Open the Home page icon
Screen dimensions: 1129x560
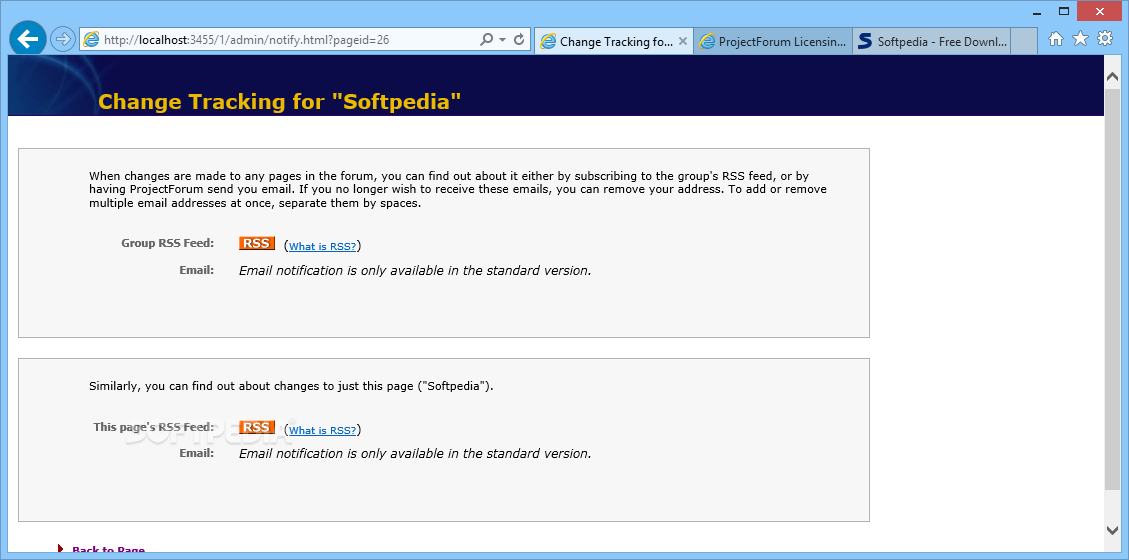coord(1056,39)
